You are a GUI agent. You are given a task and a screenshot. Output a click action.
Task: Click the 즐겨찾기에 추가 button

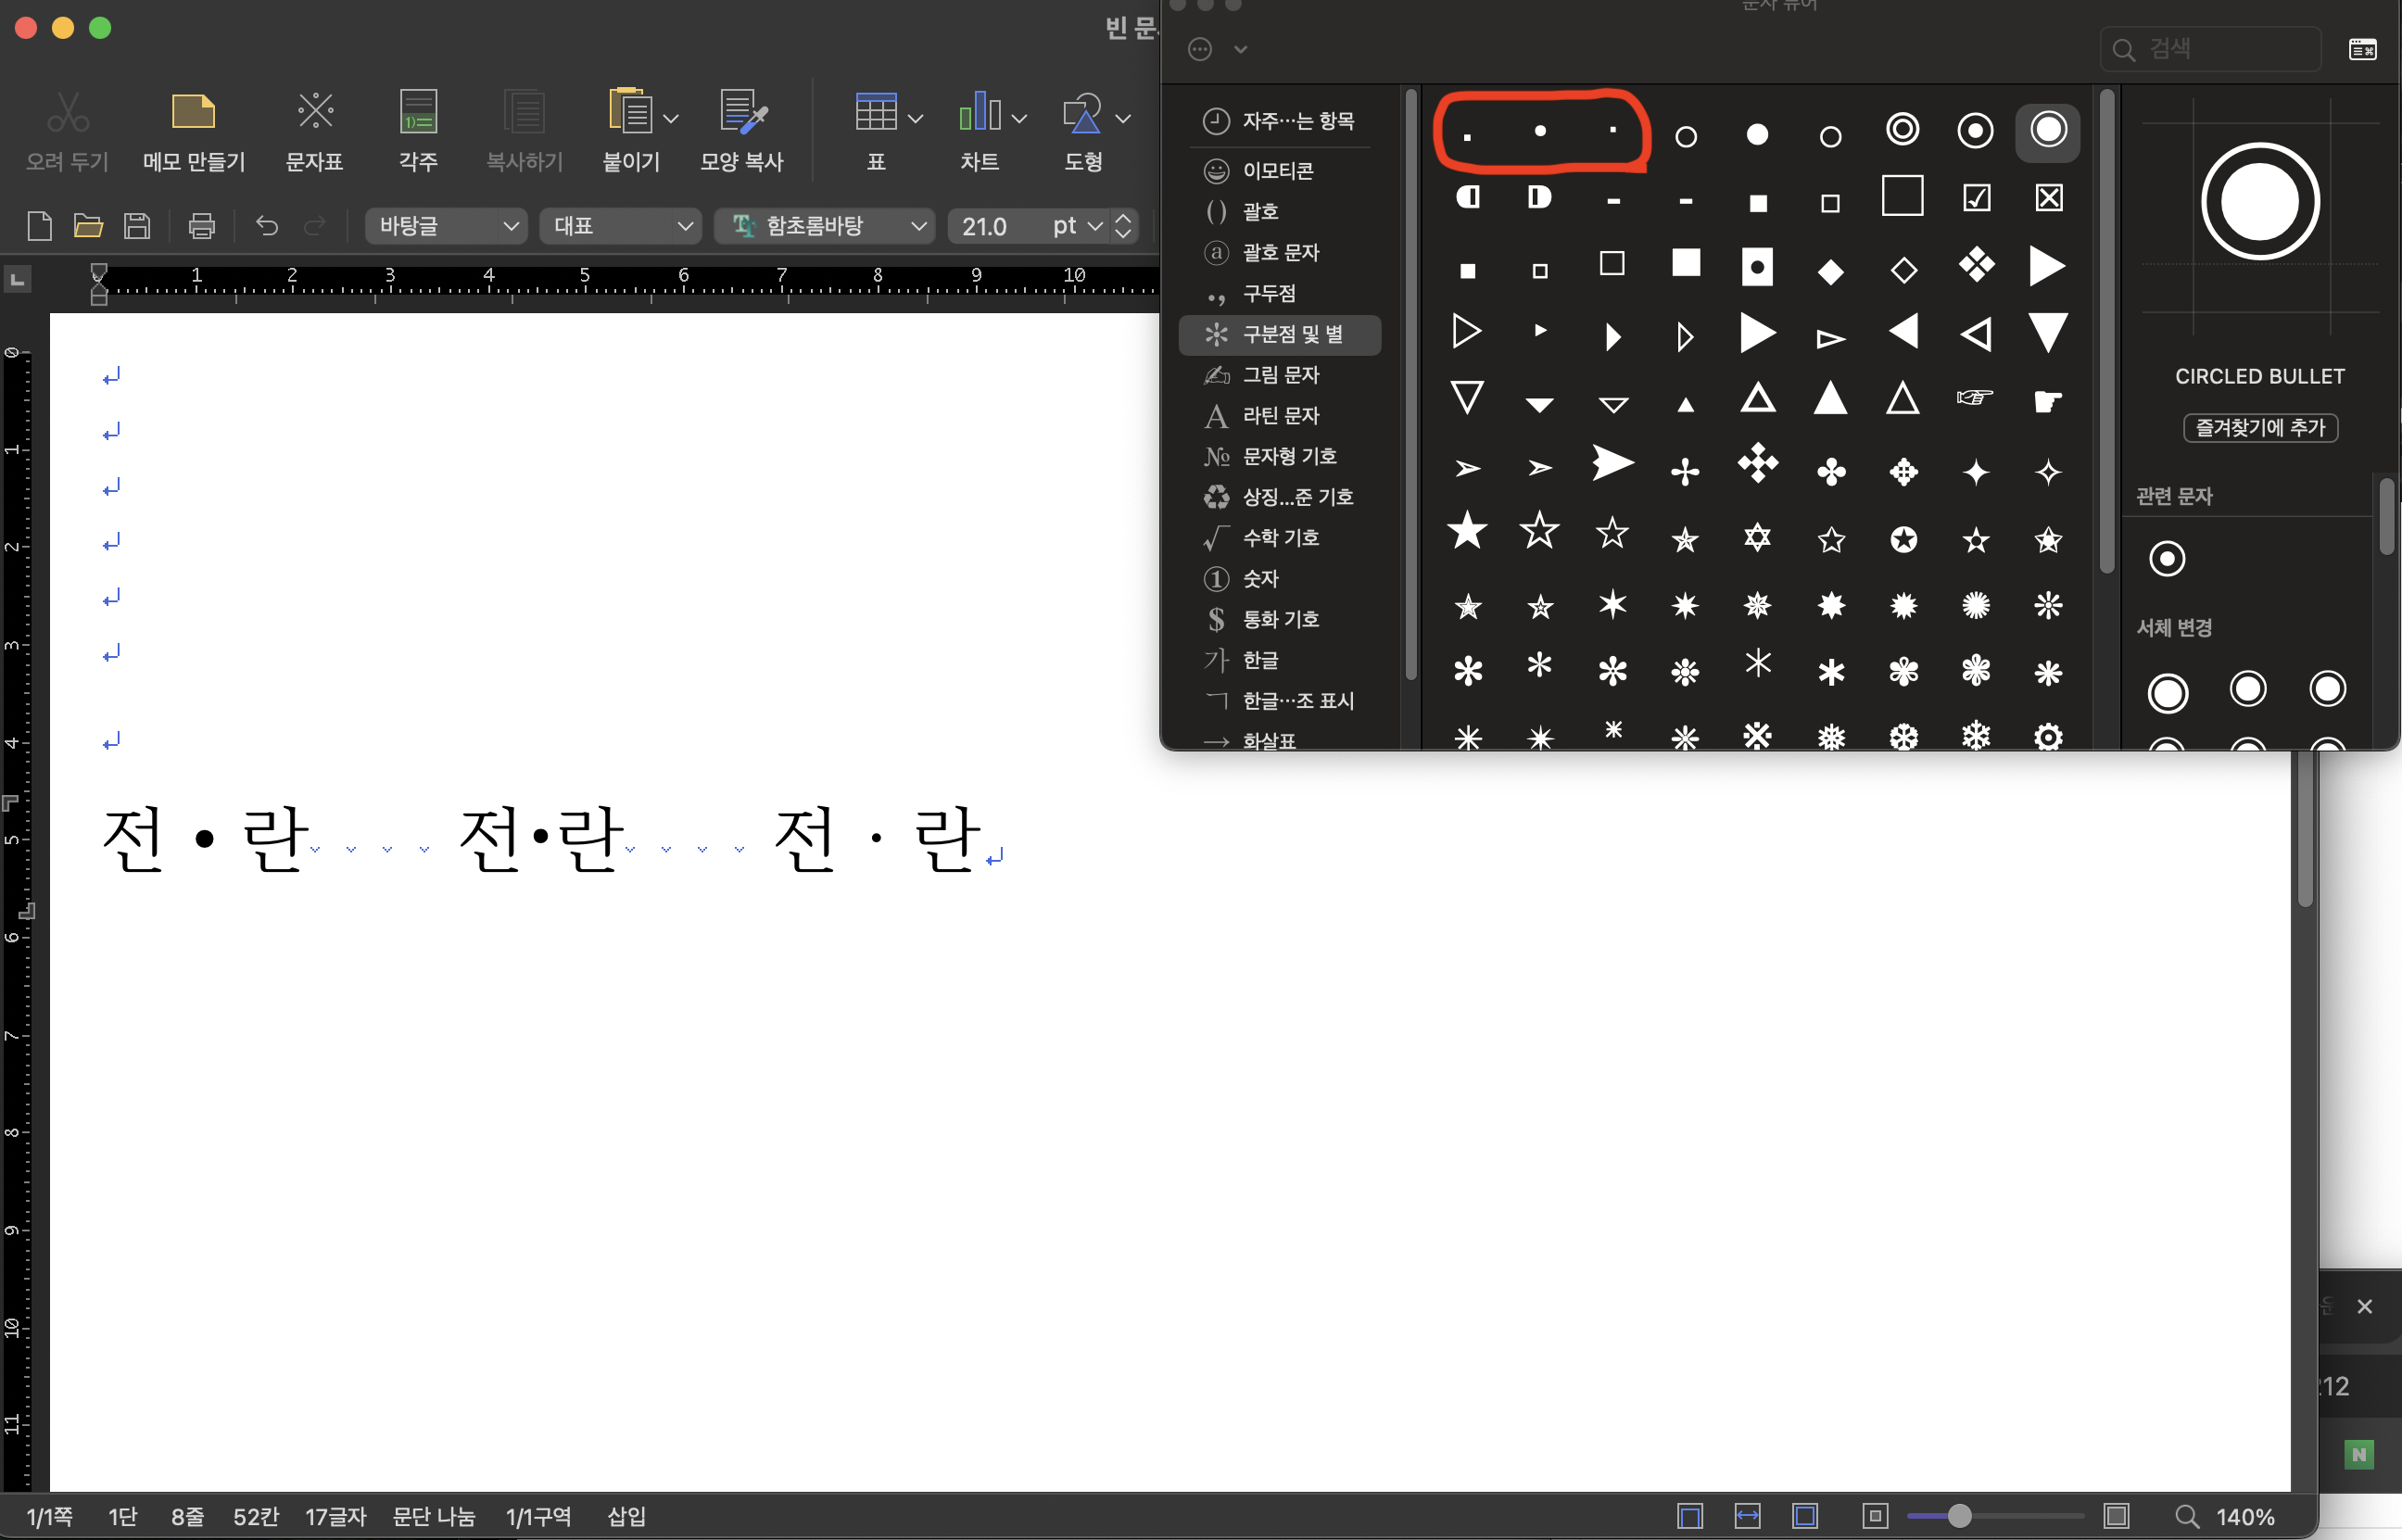pos(2259,428)
